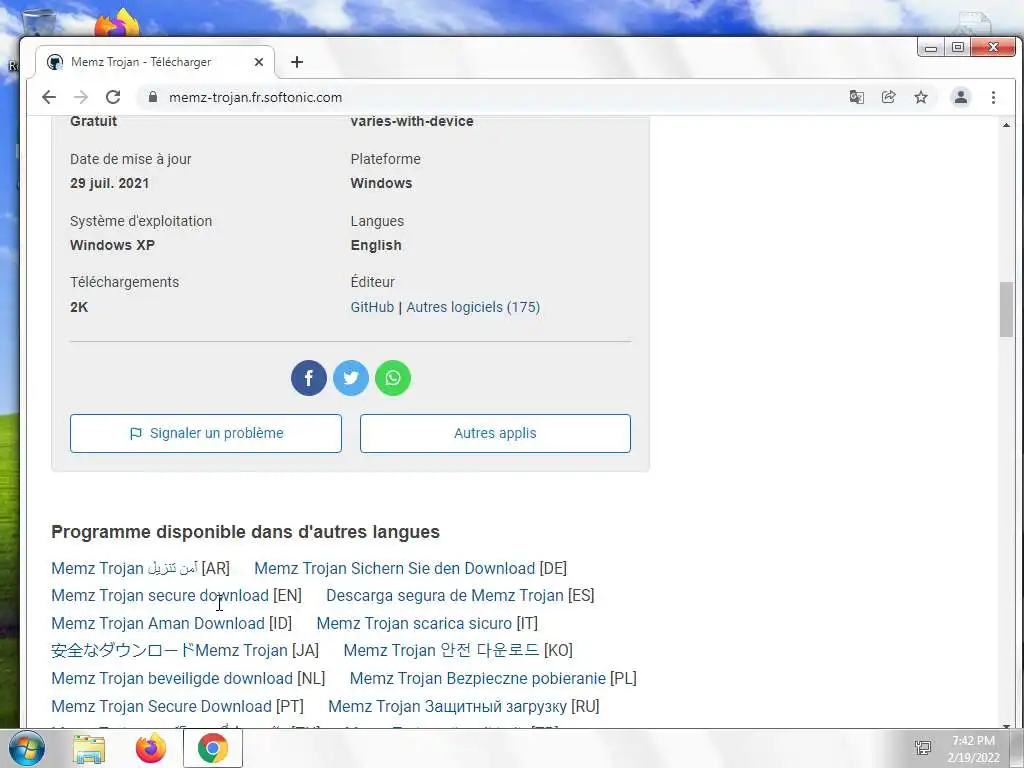Bookmark this page with the star
This screenshot has height=768, width=1024.
point(921,97)
